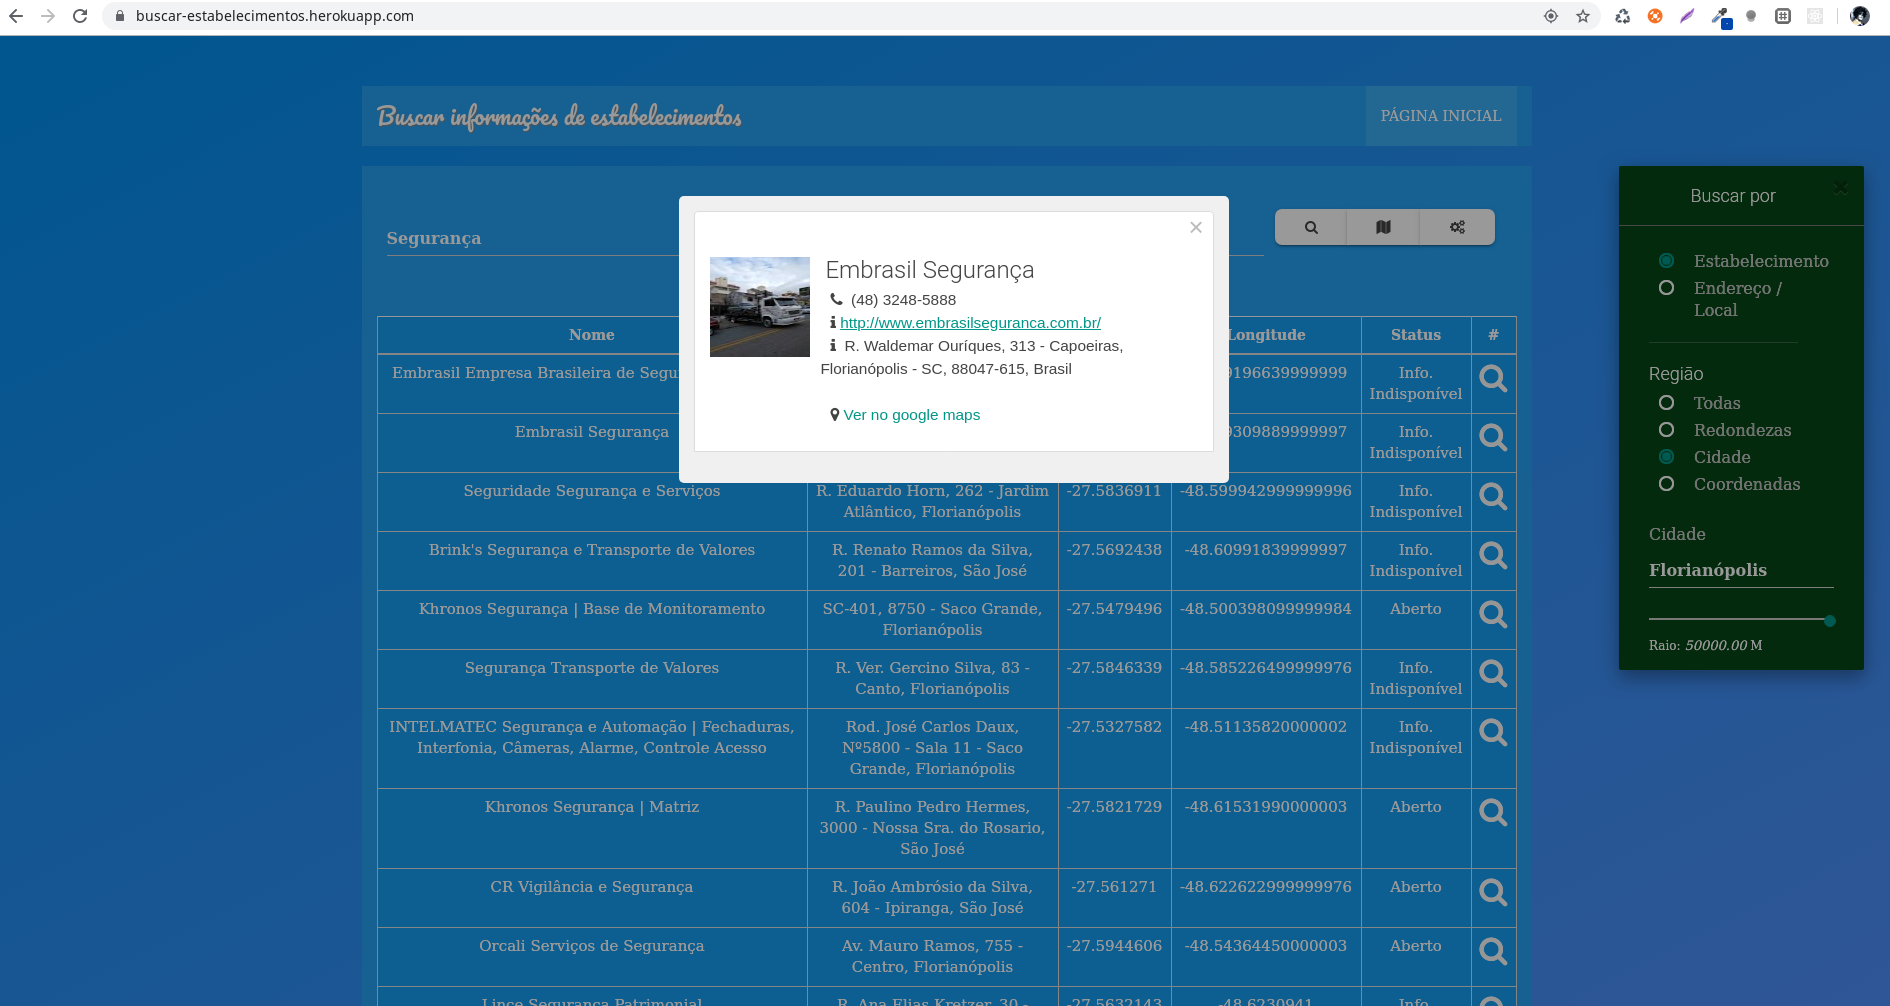
Task: Select Cidade region option
Action: (1666, 457)
